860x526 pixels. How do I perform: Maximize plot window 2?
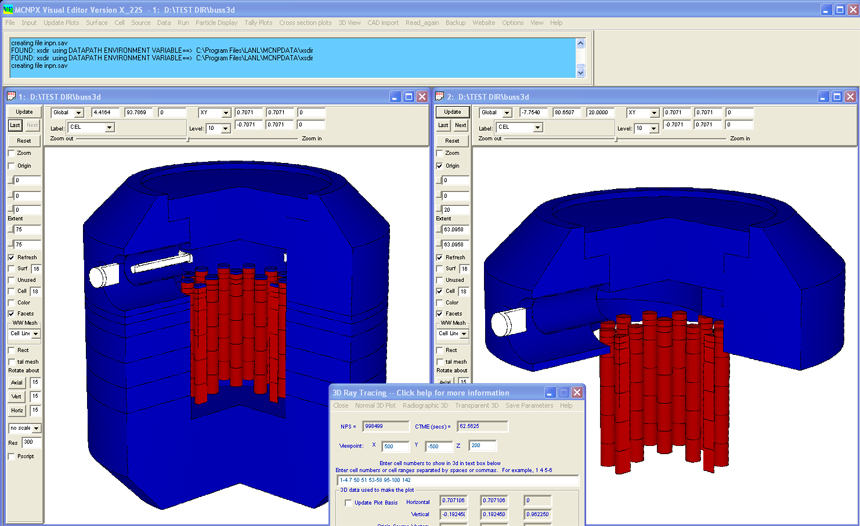coord(837,97)
